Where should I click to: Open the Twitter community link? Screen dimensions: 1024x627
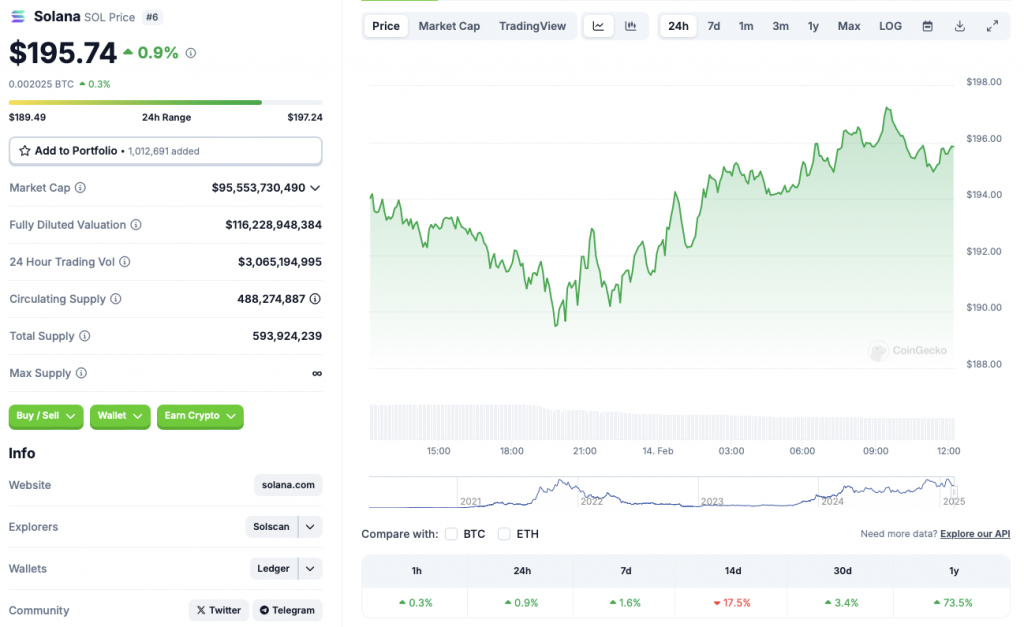(219, 610)
